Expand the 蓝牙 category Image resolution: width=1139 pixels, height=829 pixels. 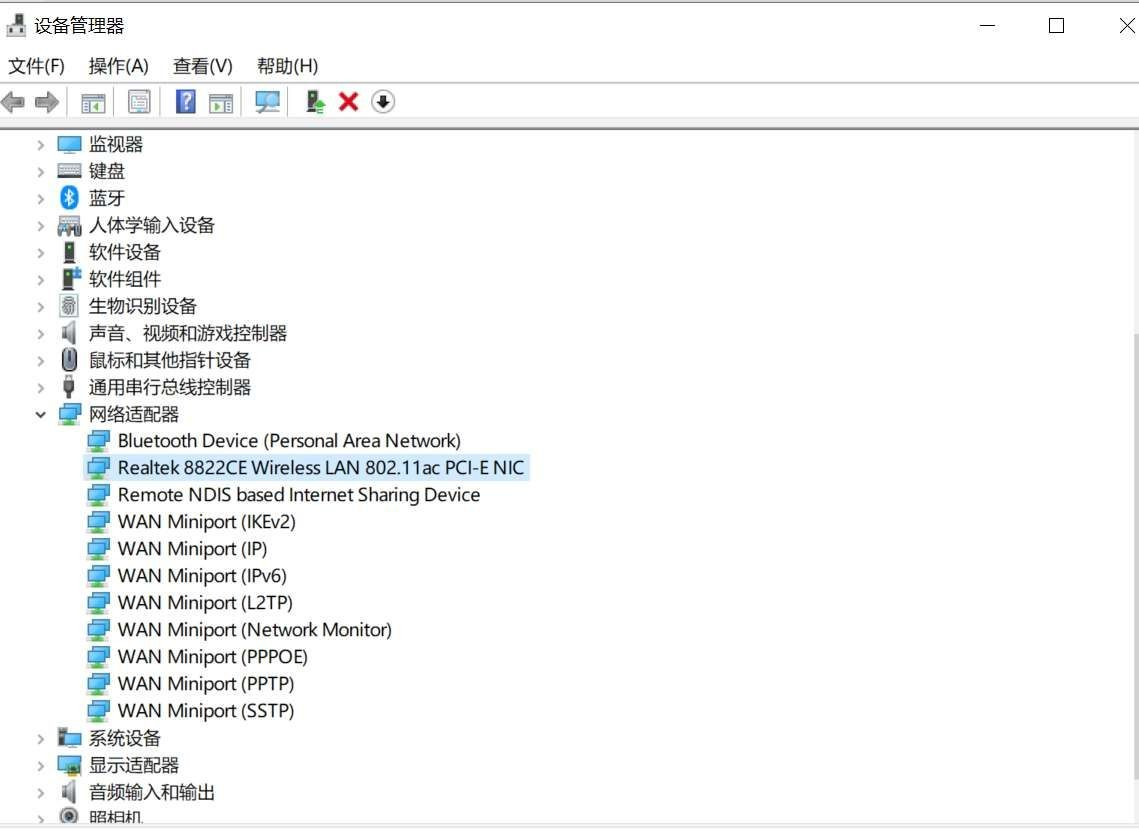tap(41, 198)
